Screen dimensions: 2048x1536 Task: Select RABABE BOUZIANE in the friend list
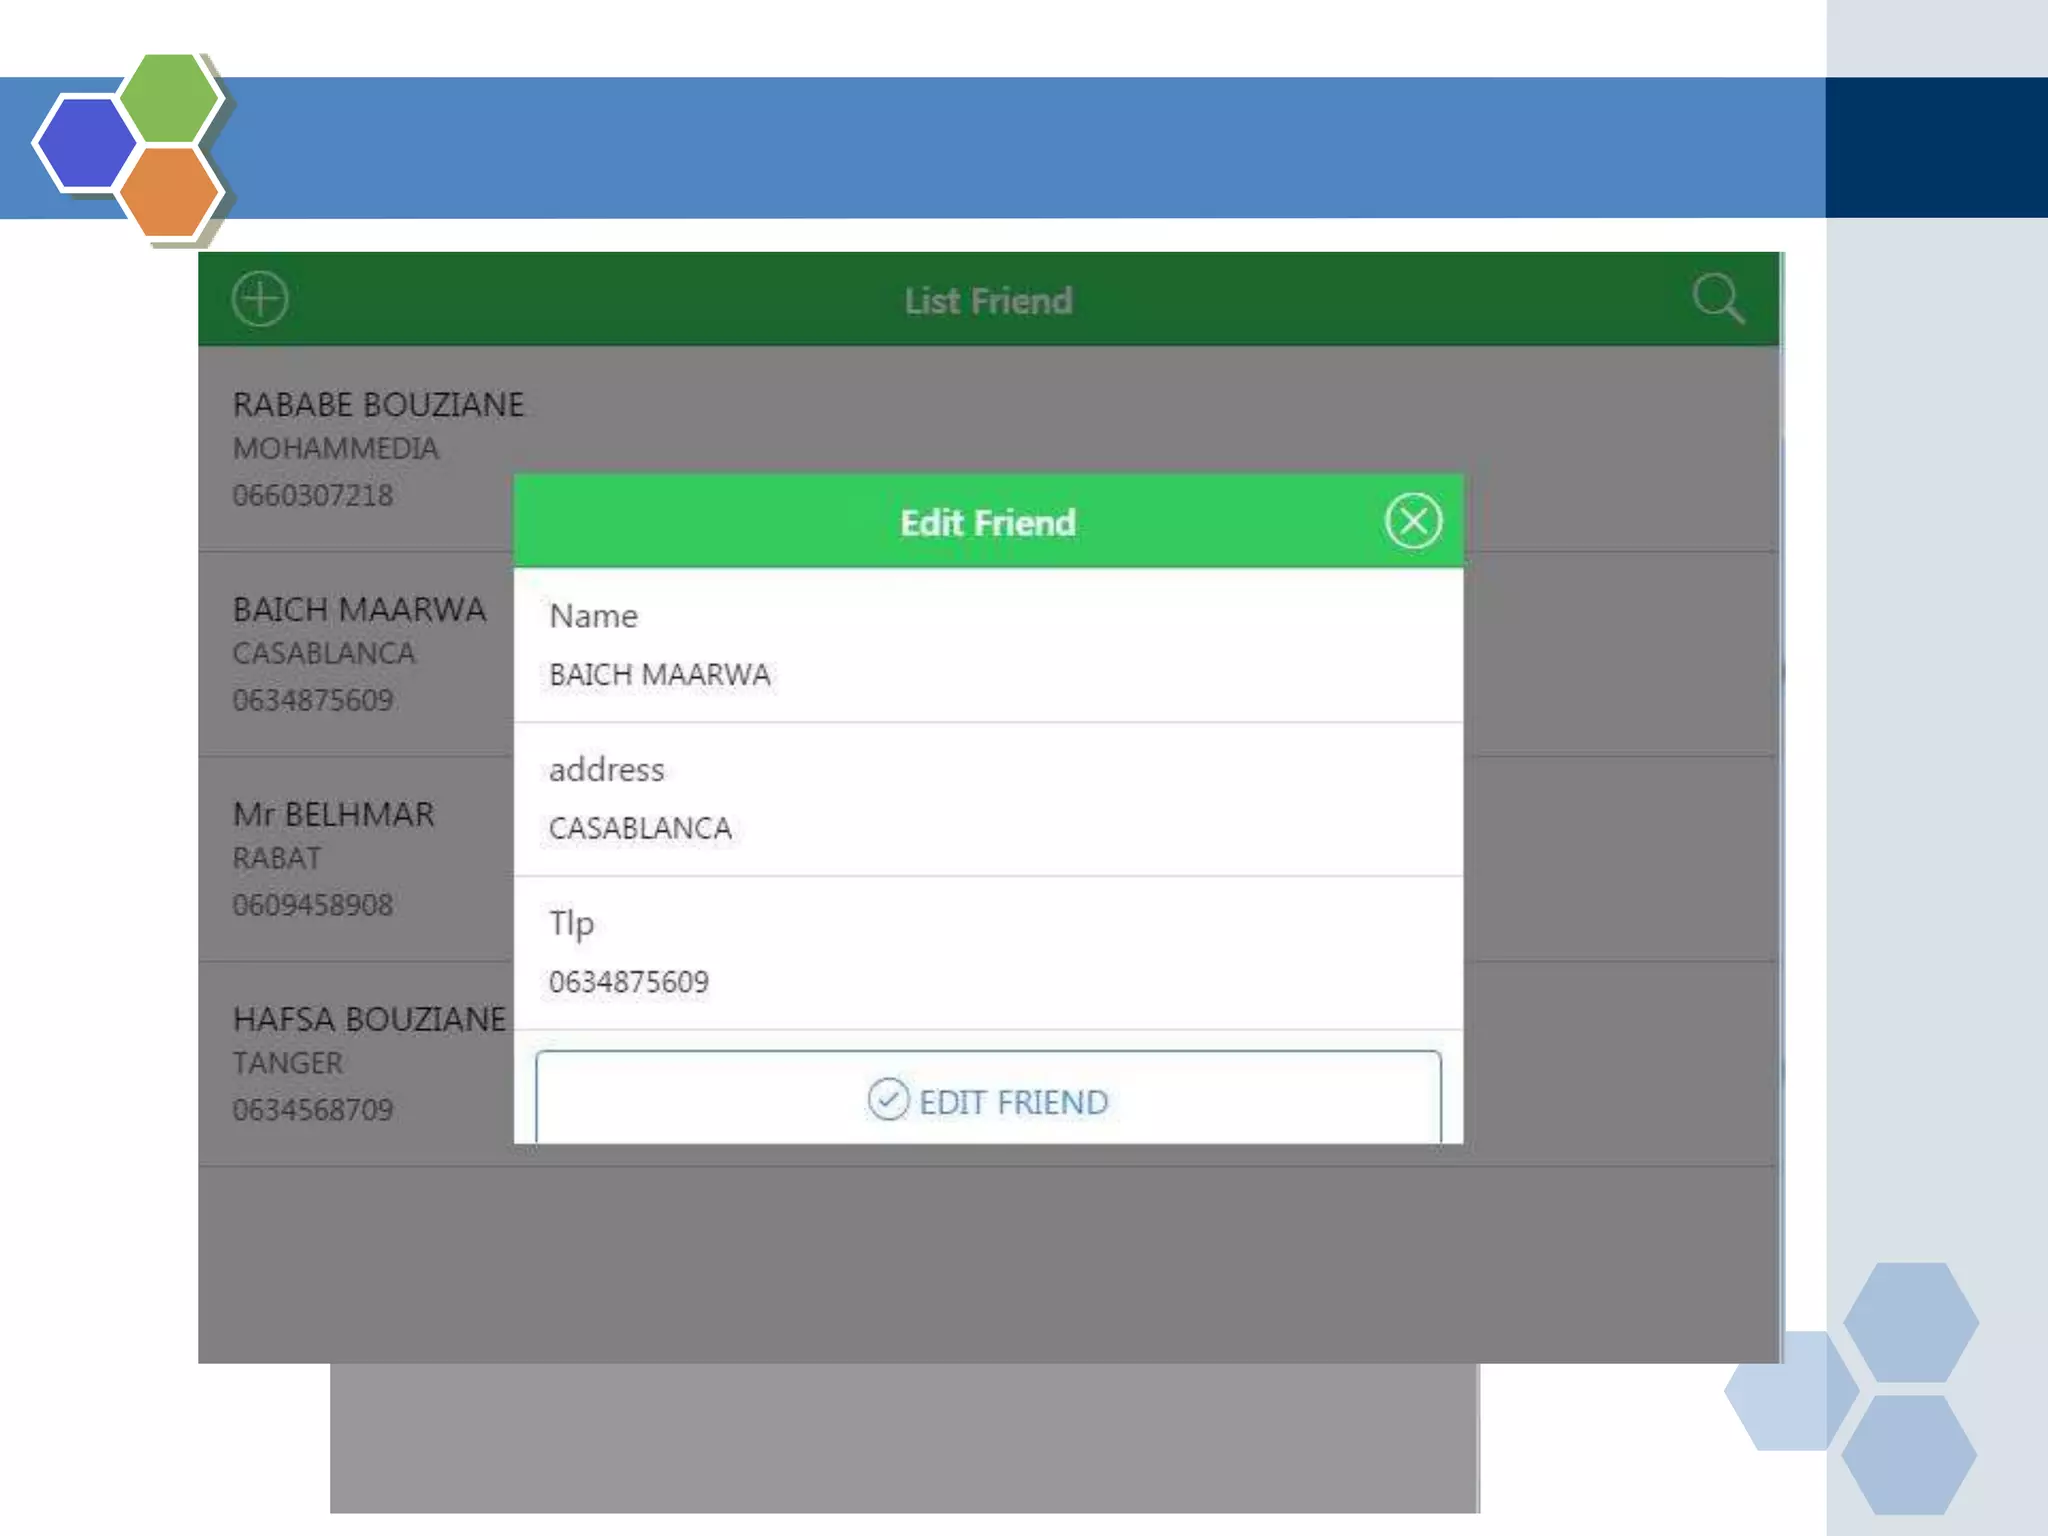pos(378,405)
